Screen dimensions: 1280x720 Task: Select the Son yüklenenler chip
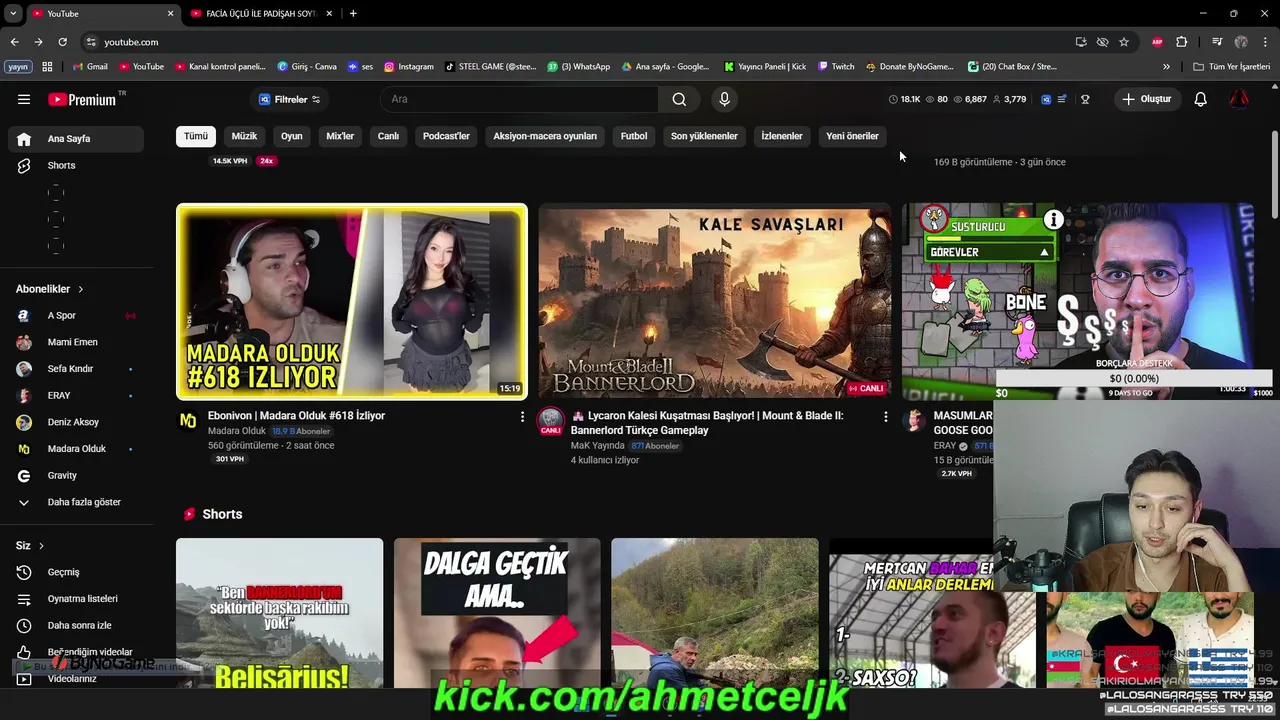[x=704, y=136]
